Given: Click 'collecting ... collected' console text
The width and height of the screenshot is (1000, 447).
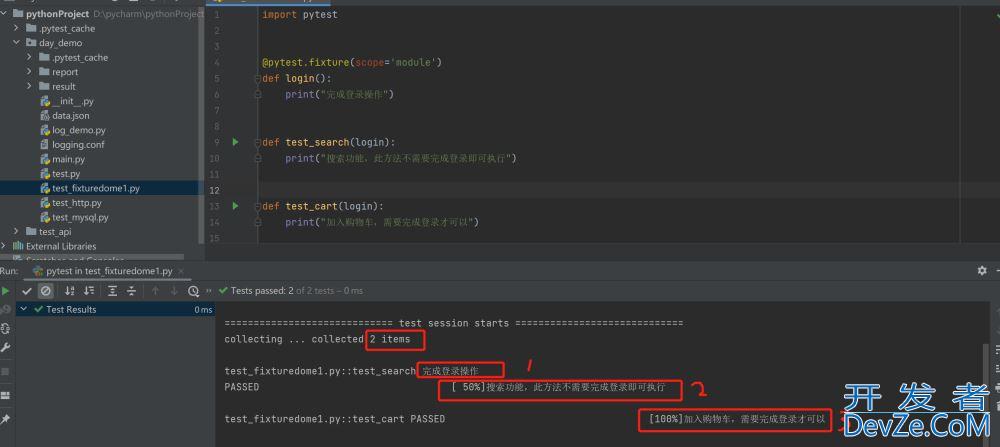Looking at the screenshot, I should pyautogui.click(x=294, y=339).
